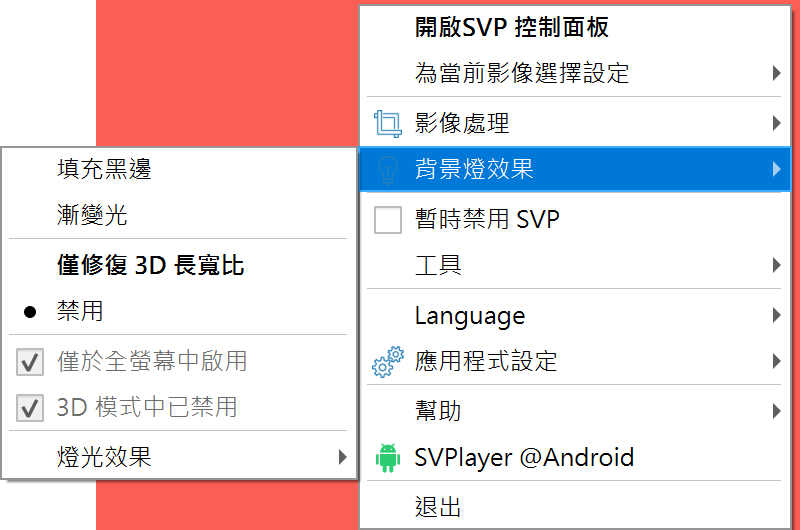The height and width of the screenshot is (530, 800).
Task: Select the highlighted 背景燈效果 entry
Action: [575, 169]
